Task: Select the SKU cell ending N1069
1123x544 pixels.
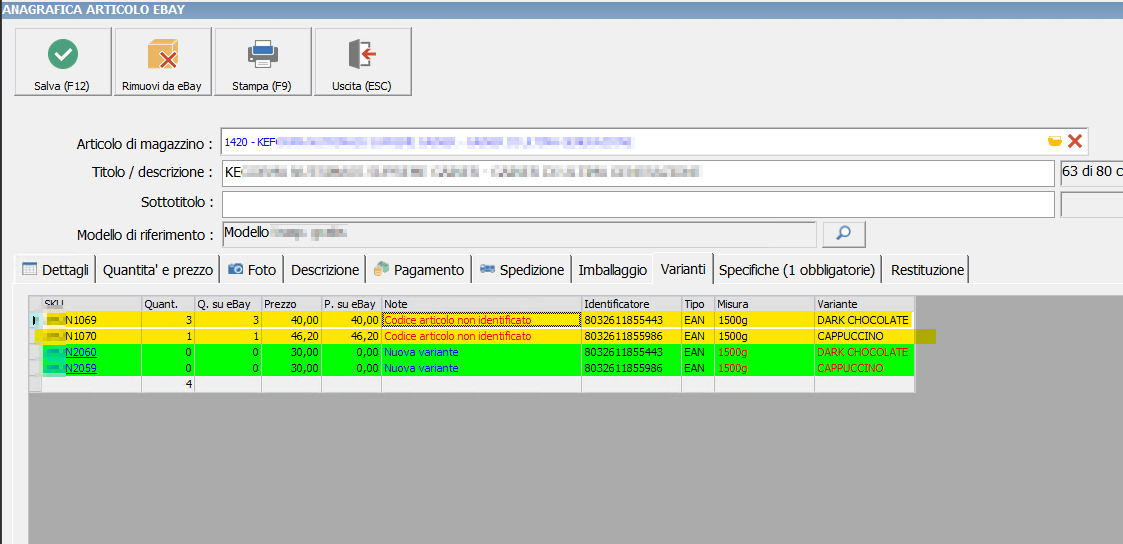Action: point(92,320)
